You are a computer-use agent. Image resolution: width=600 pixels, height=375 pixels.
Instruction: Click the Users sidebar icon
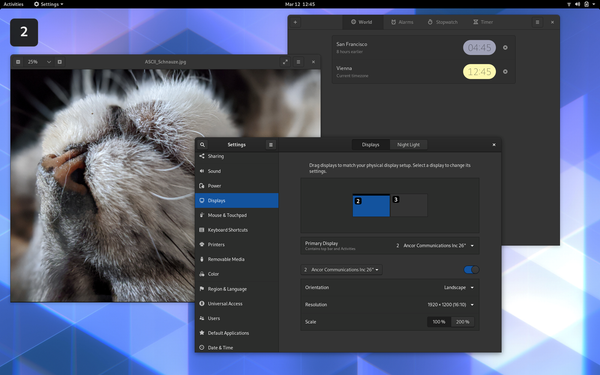(202, 318)
